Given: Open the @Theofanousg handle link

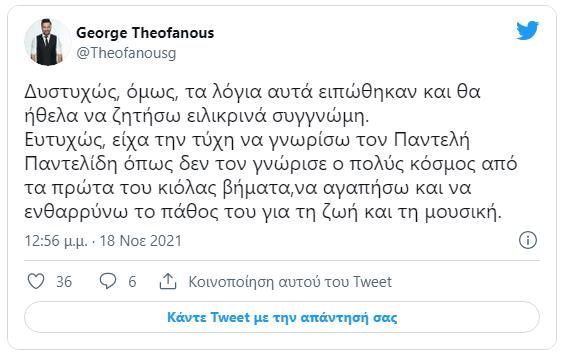Looking at the screenshot, I should pos(126,53).
